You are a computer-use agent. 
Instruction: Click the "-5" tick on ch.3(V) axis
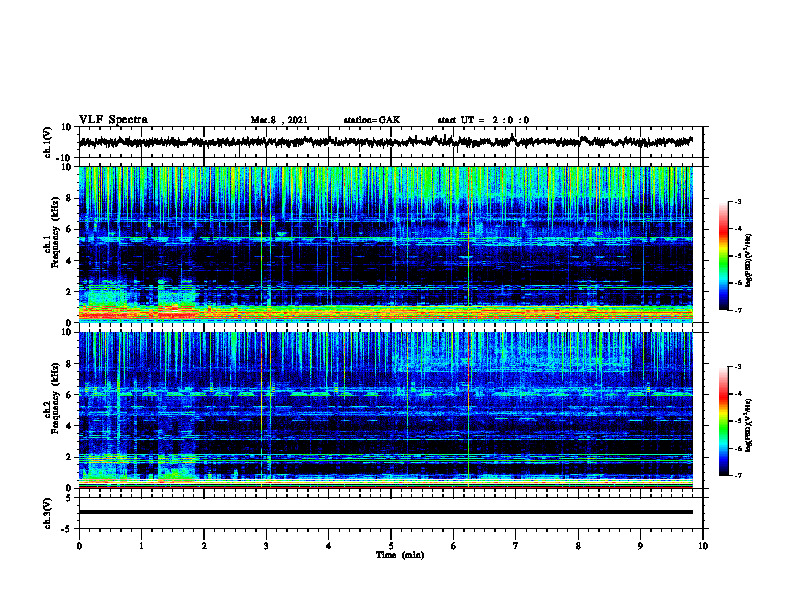67,529
